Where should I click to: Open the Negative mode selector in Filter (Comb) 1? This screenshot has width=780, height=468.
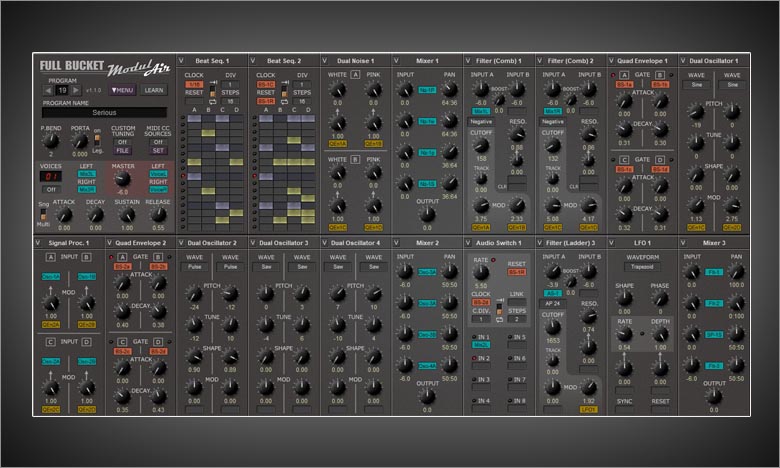481,121
